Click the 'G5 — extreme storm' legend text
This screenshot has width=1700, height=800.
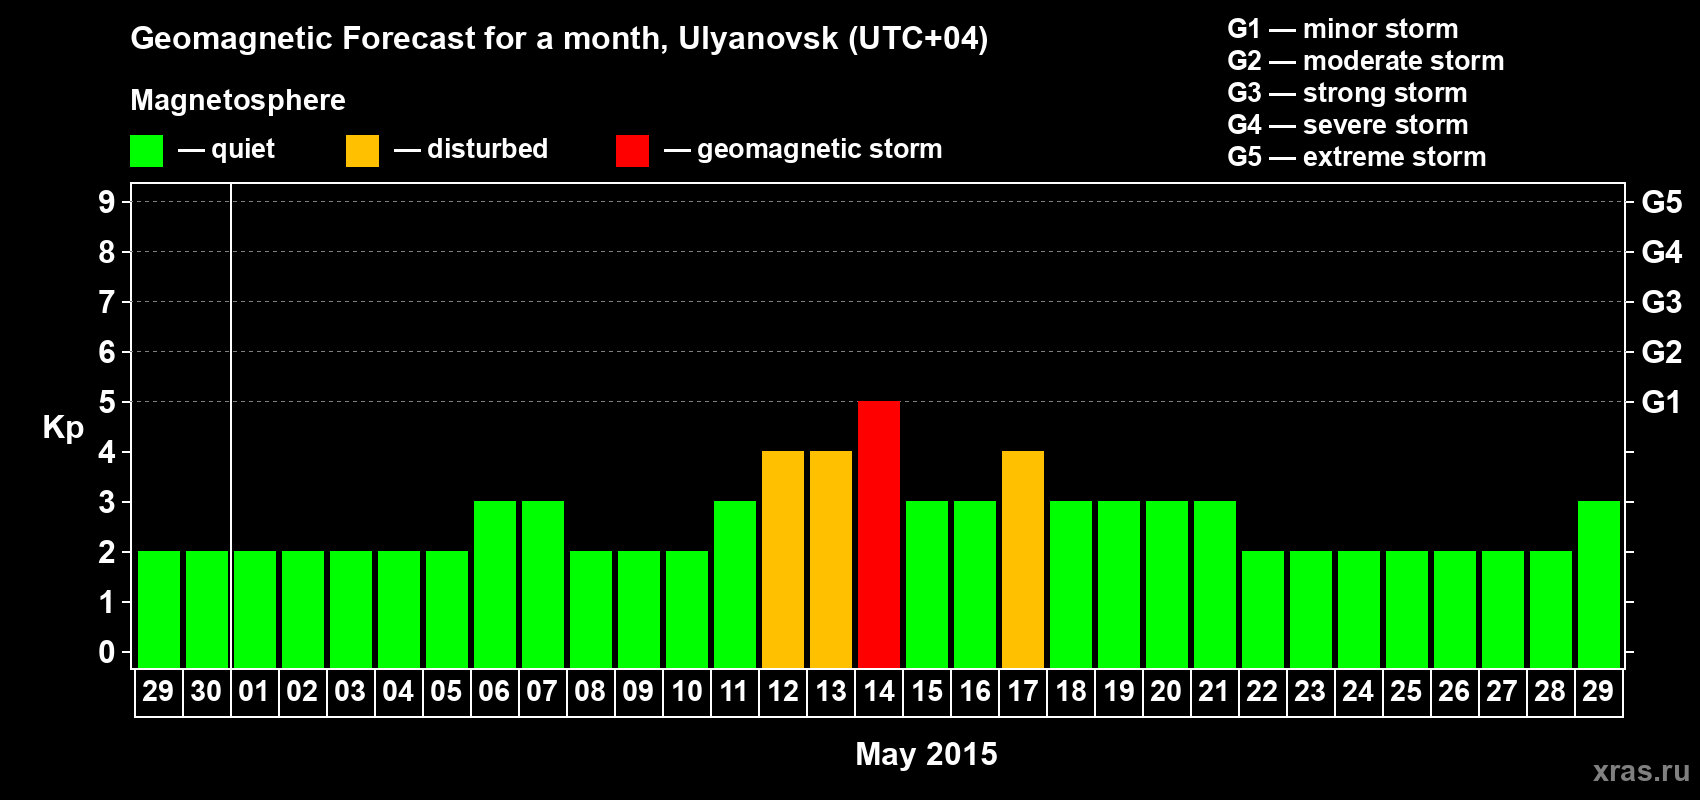click(1357, 157)
